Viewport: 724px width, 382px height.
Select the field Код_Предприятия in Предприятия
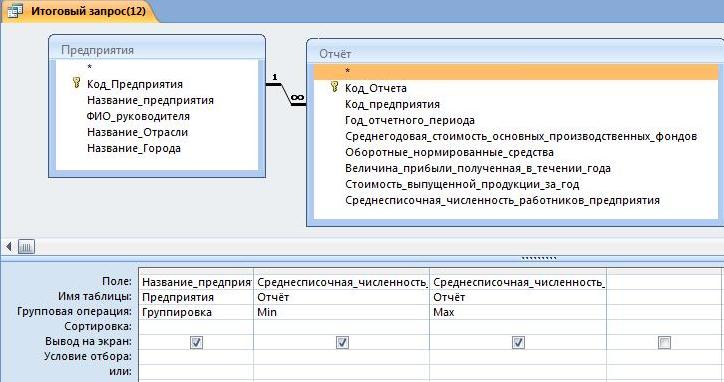(135, 84)
